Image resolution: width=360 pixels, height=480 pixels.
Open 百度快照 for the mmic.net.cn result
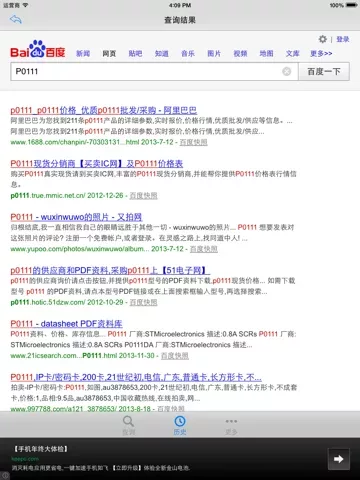pyautogui.click(x=143, y=196)
